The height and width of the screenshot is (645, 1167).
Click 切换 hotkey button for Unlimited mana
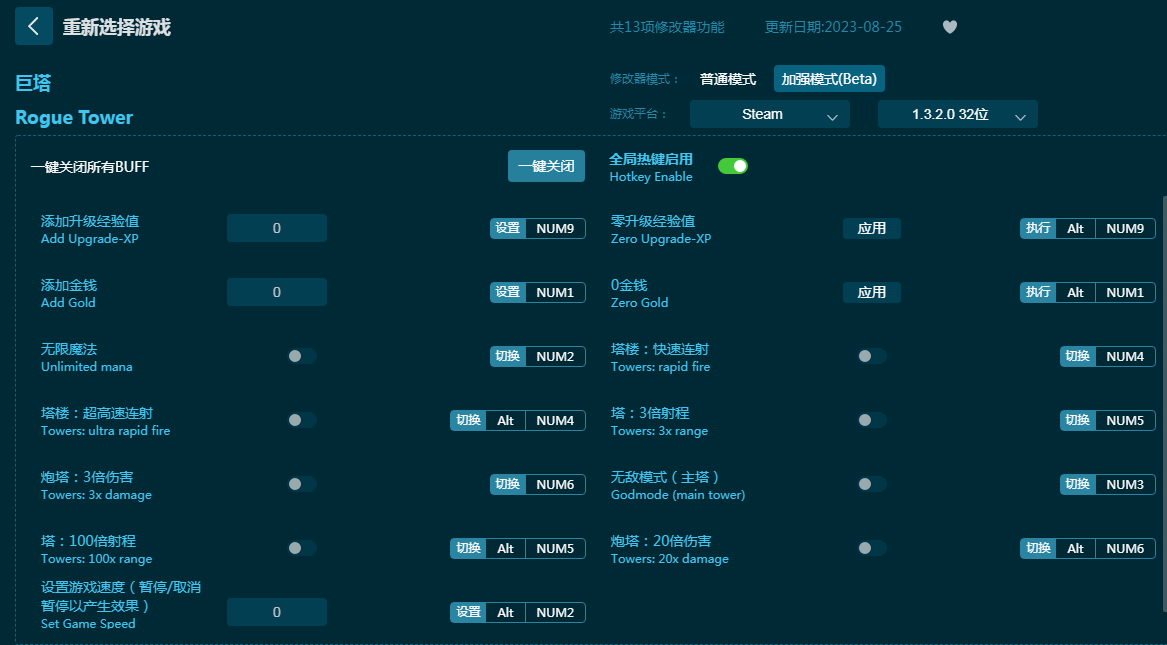coord(508,356)
